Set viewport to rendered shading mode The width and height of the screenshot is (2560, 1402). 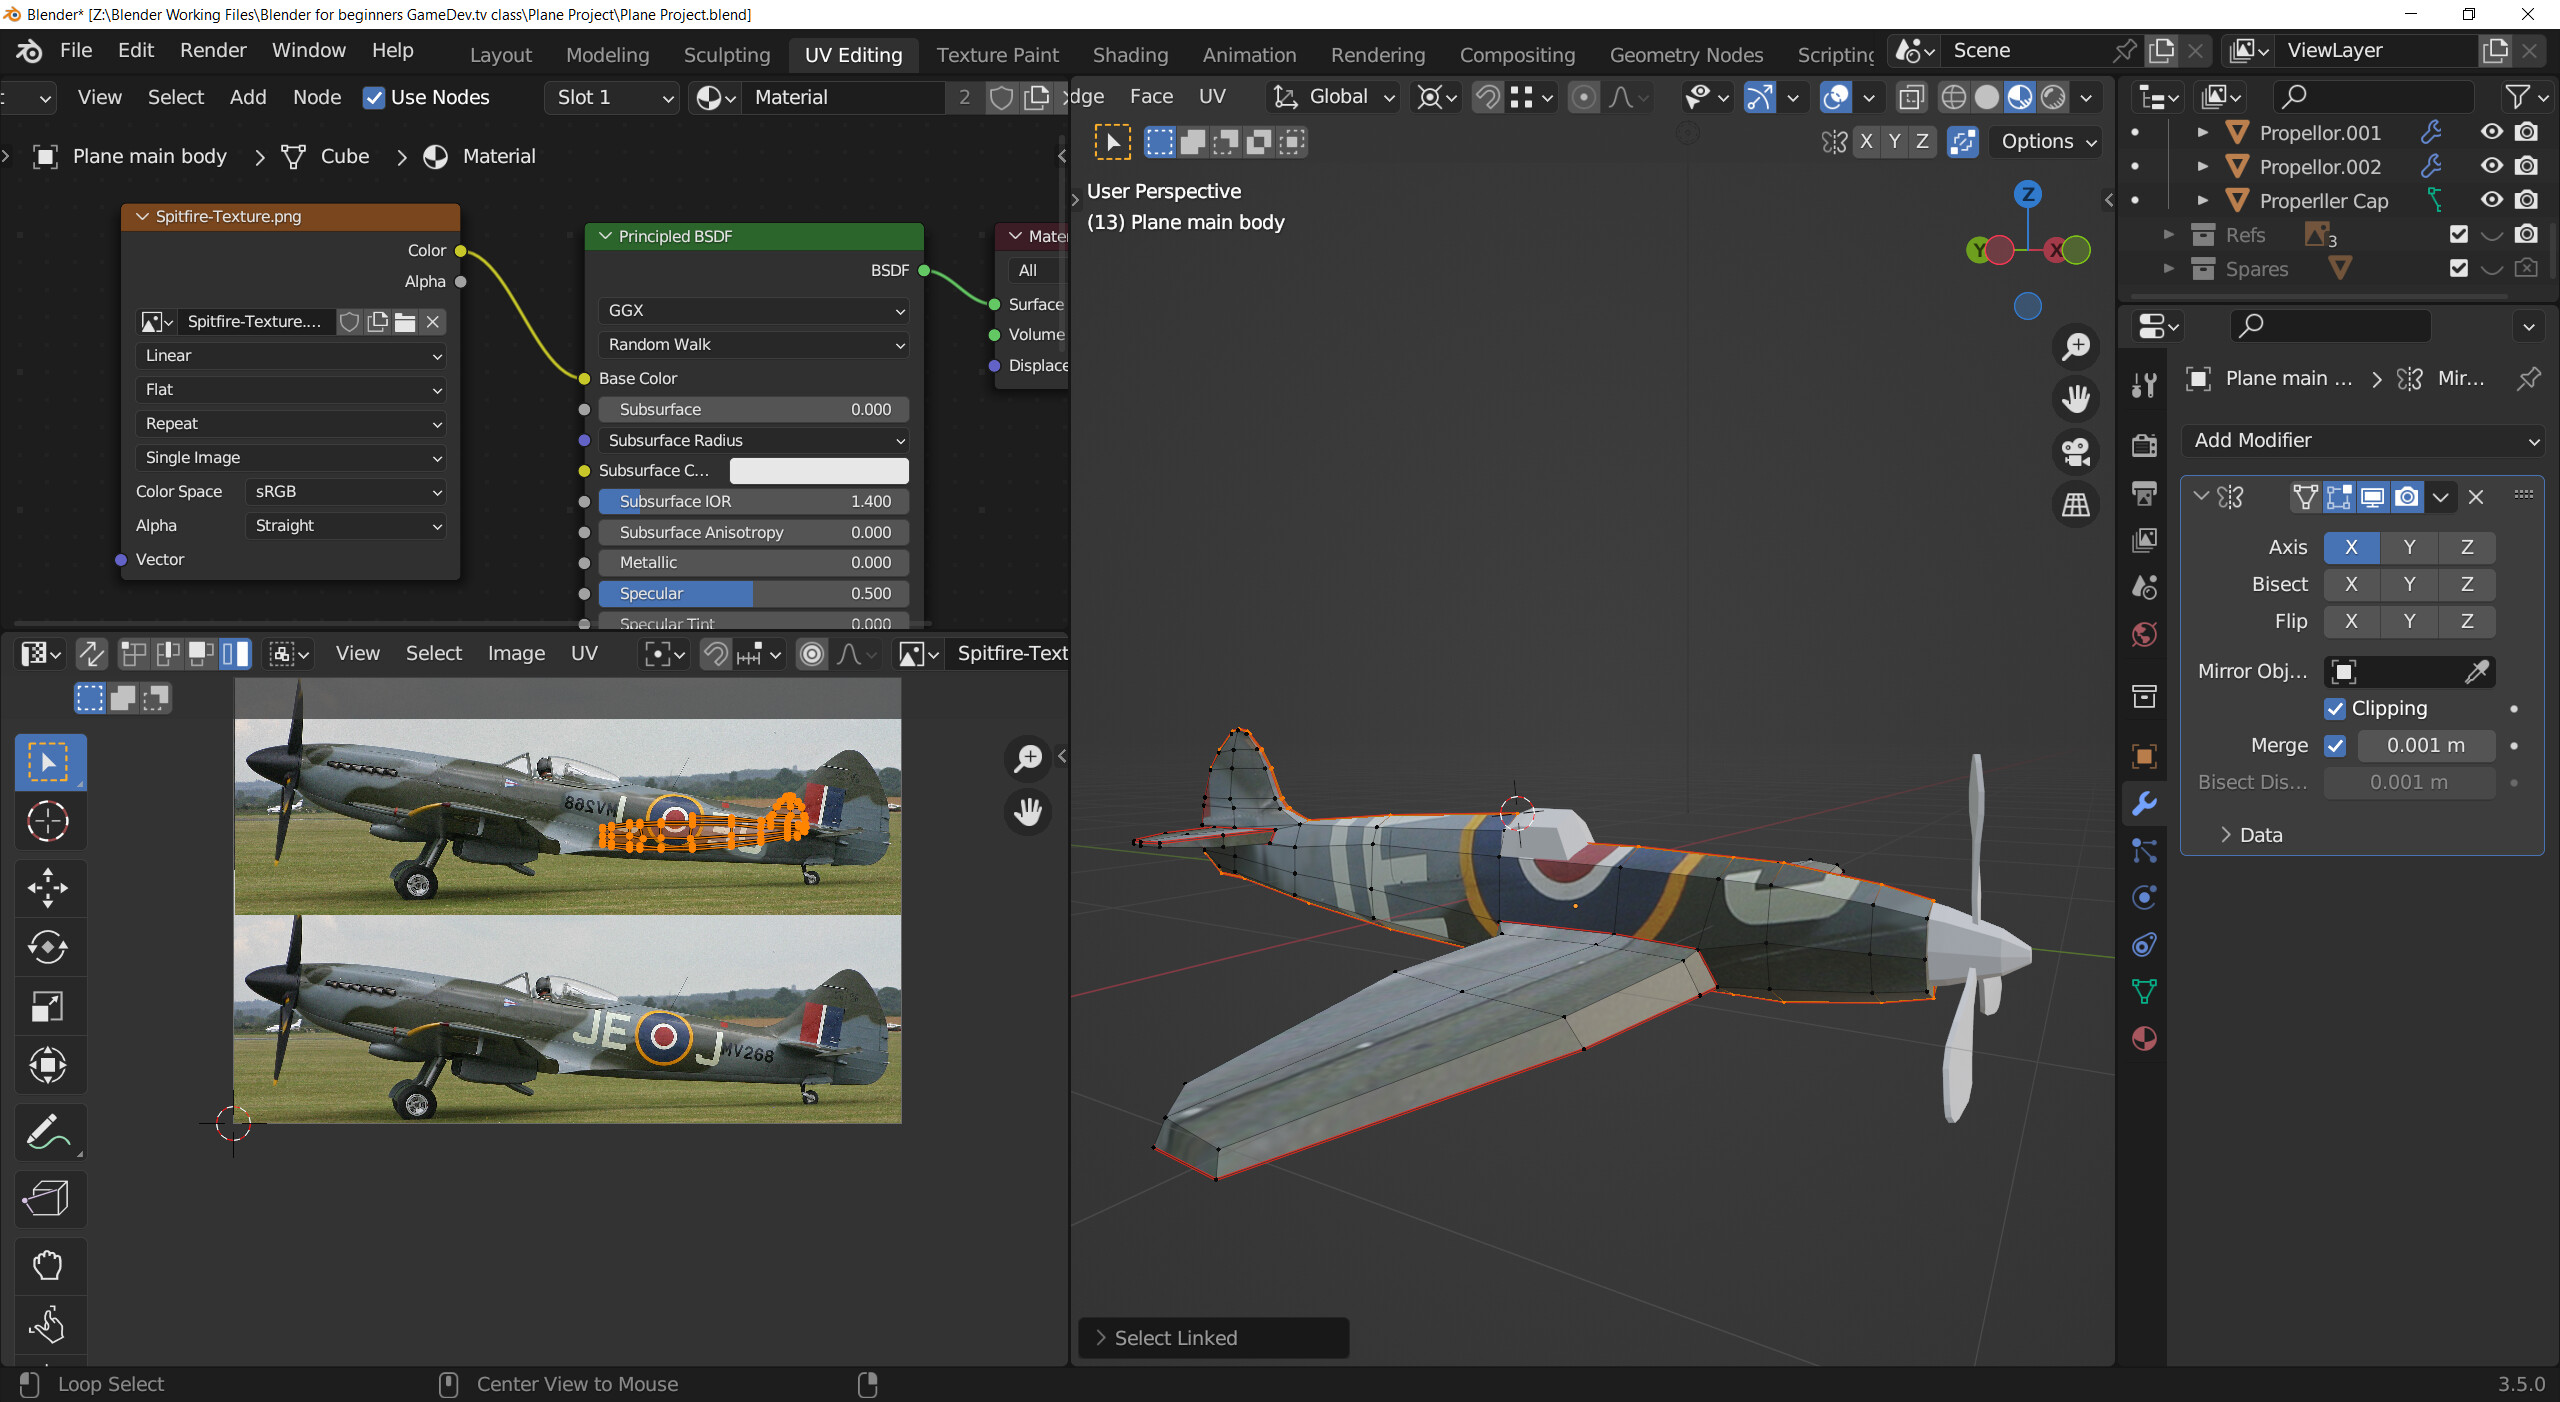pos(2053,97)
